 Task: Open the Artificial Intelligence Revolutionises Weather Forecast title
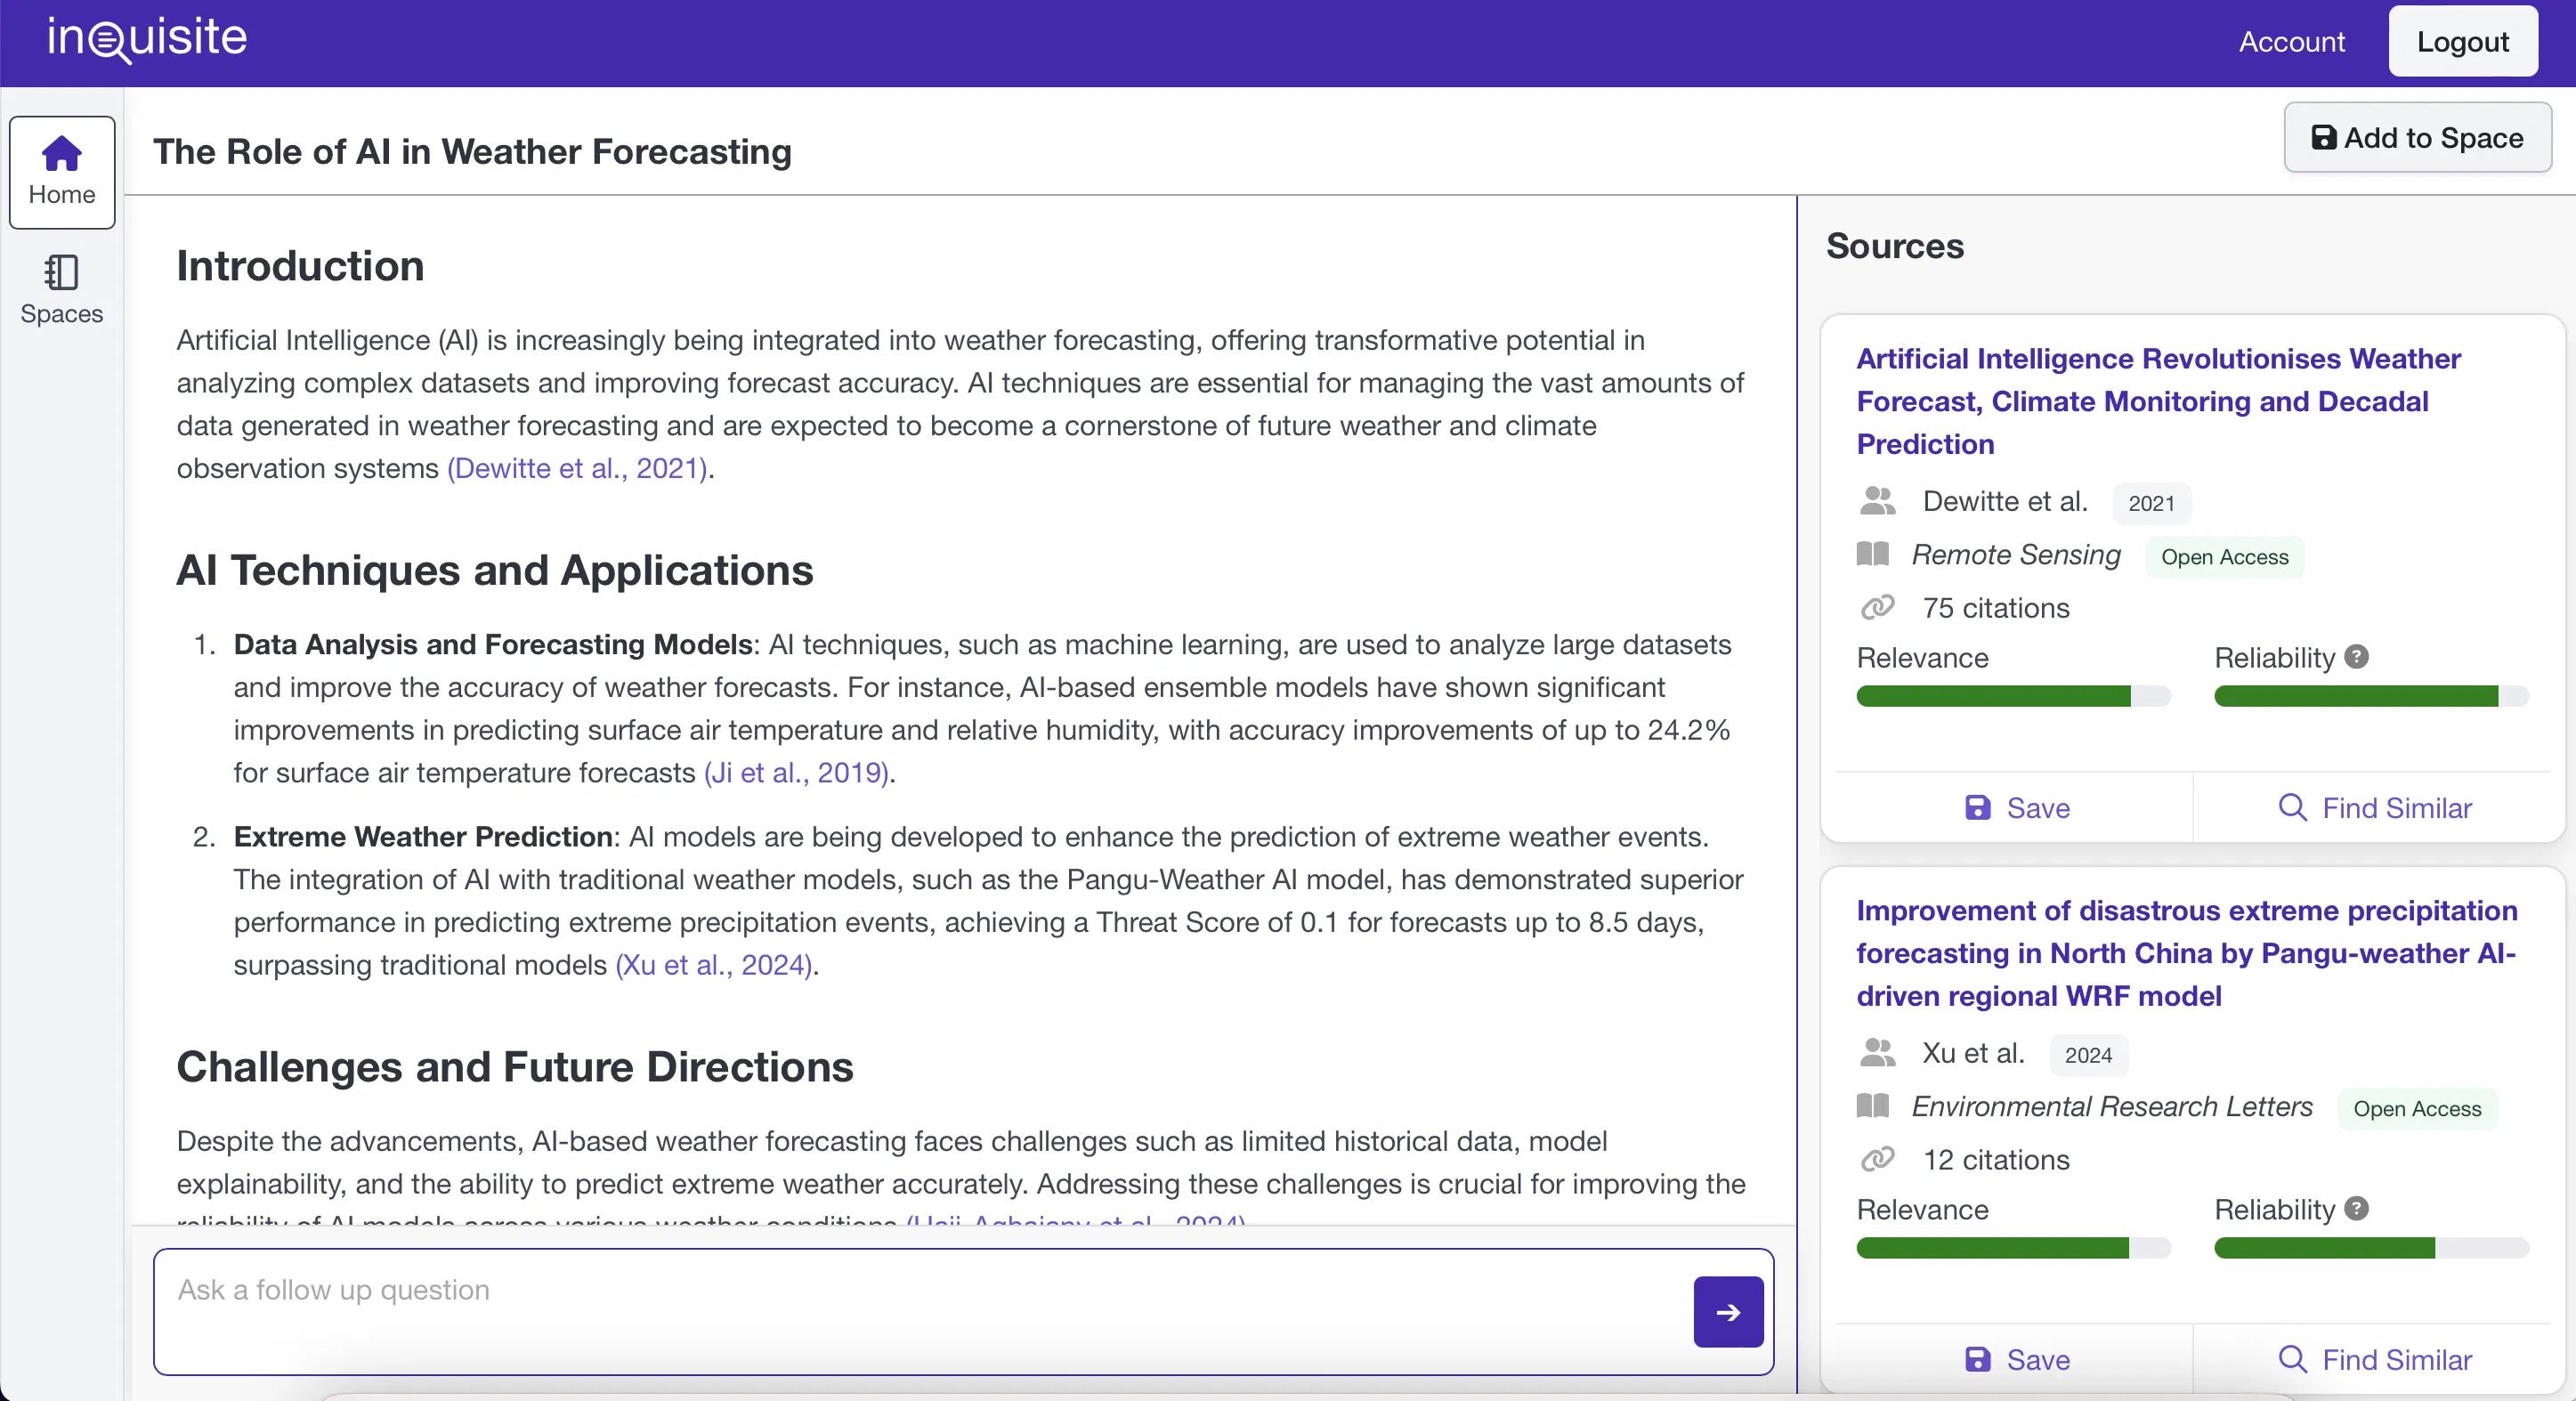point(2157,401)
